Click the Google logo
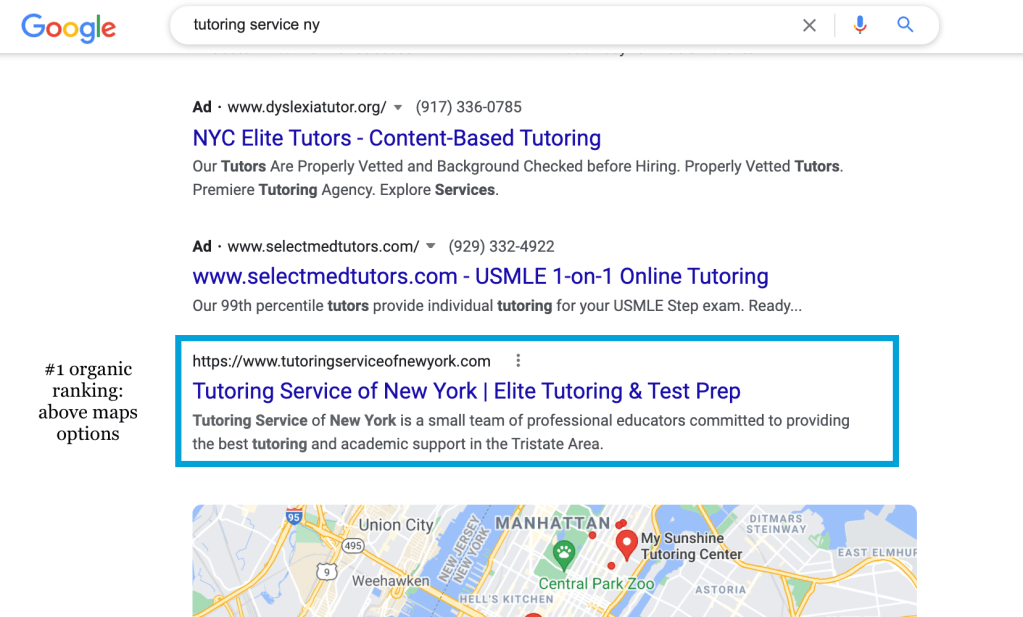1023x617 pixels. (68, 26)
